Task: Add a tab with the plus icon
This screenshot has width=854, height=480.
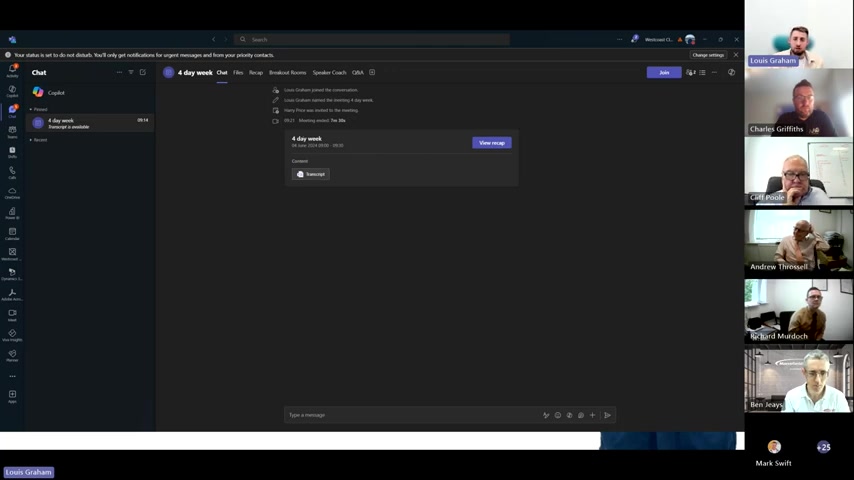Action: coord(372,72)
